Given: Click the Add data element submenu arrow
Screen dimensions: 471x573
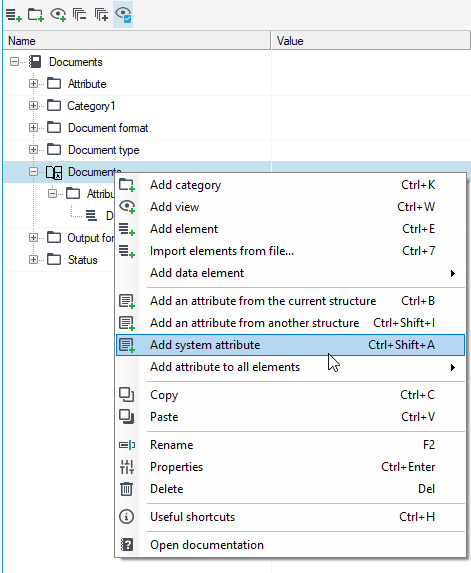Looking at the screenshot, I should point(453,273).
